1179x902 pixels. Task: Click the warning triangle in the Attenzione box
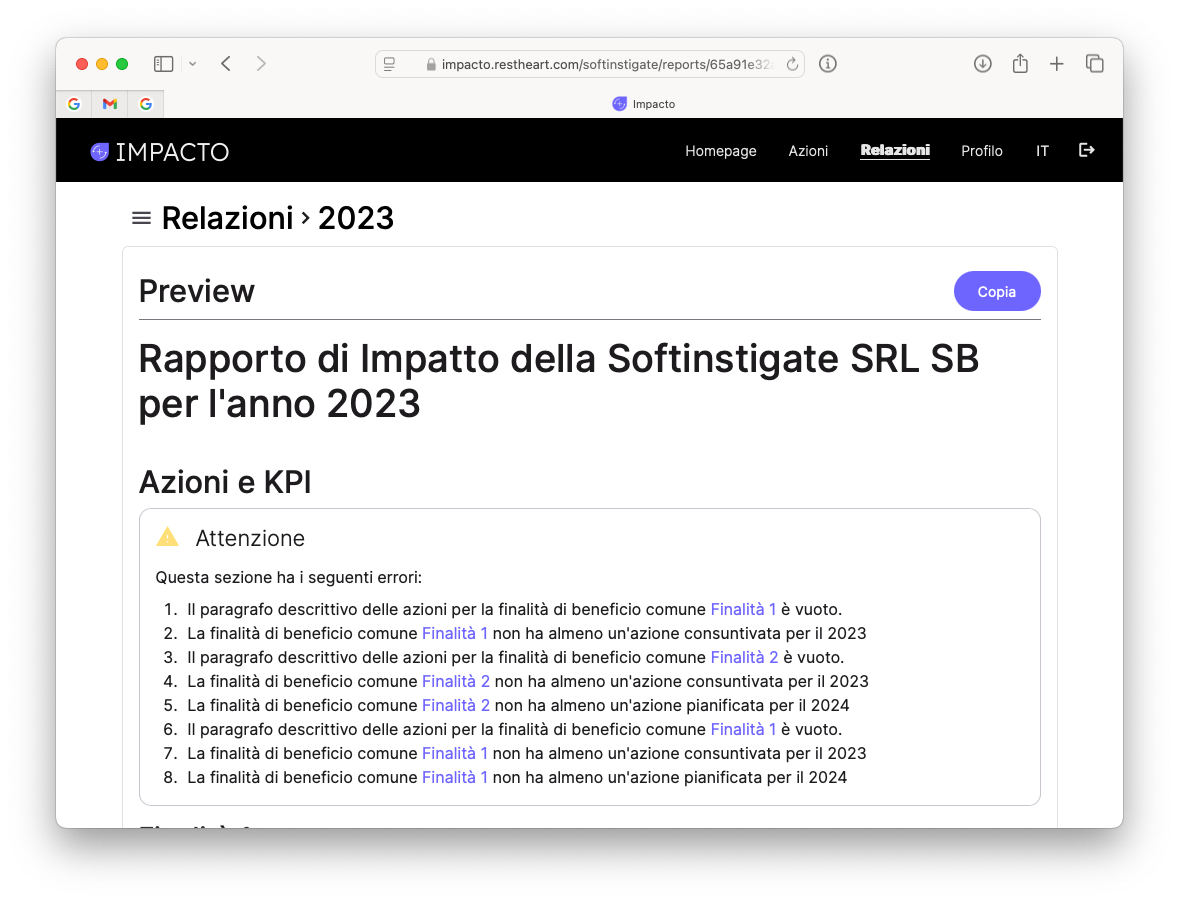click(167, 537)
